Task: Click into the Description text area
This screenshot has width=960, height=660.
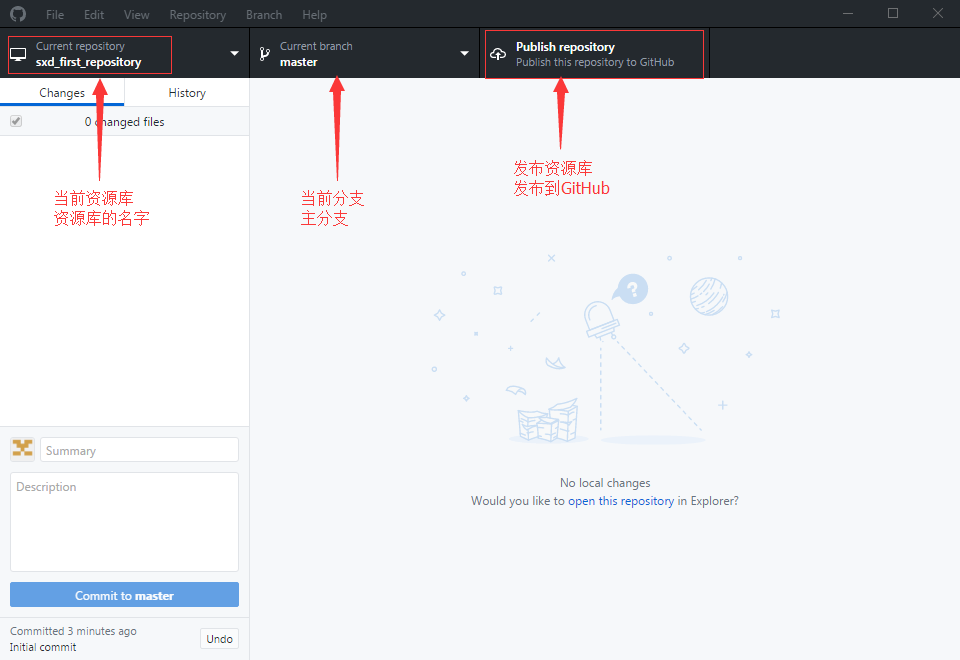Action: coord(124,522)
